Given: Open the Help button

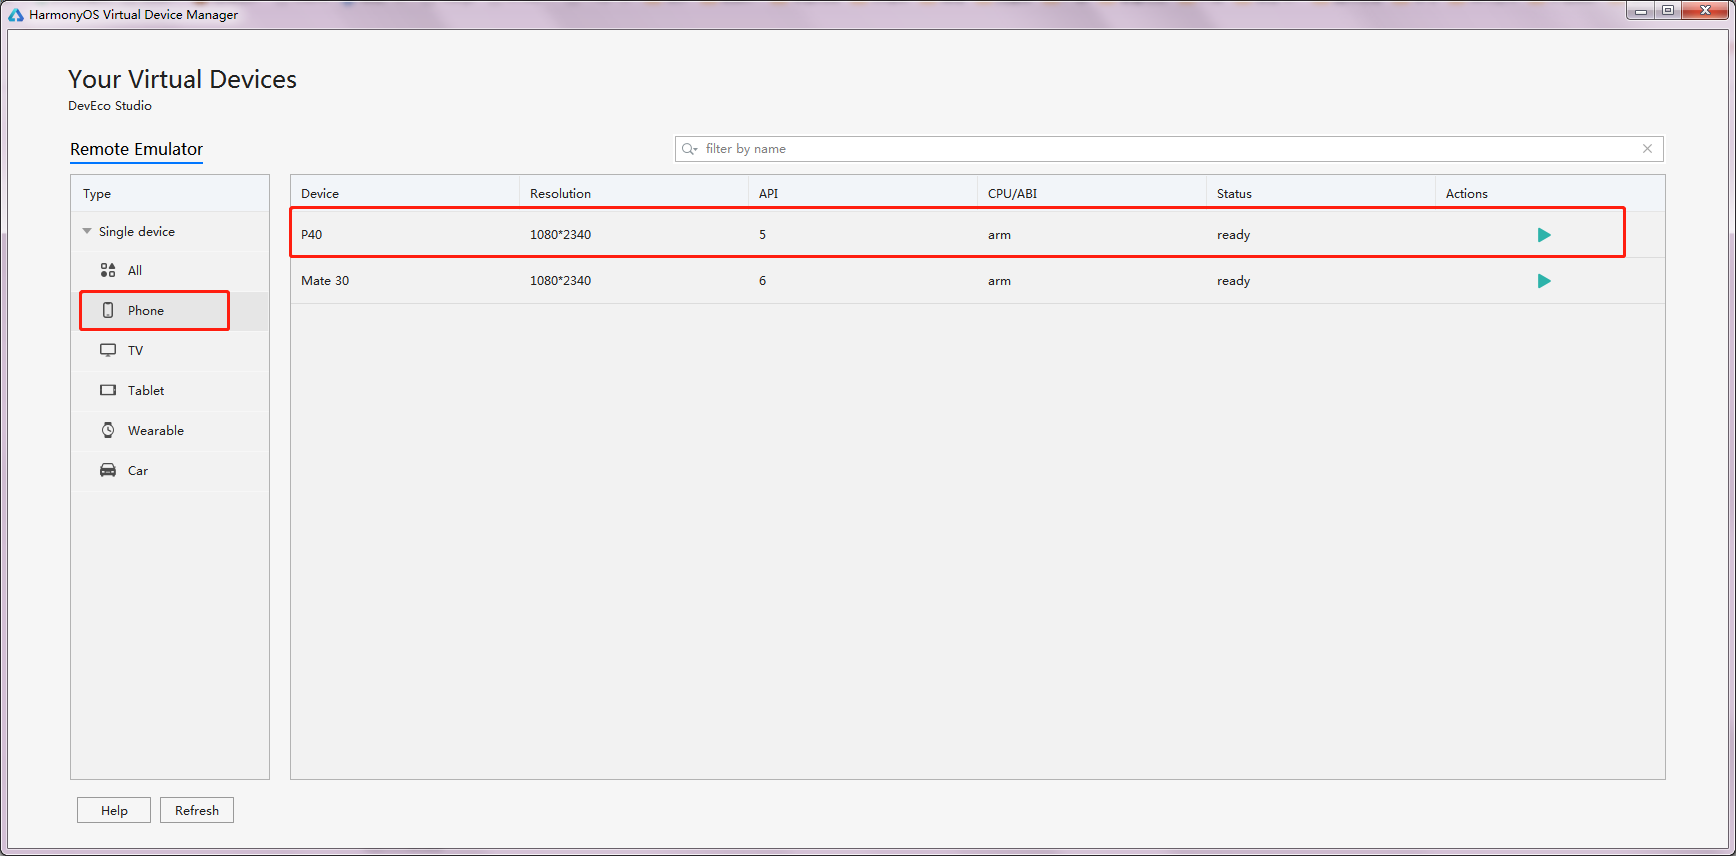Looking at the screenshot, I should point(114,810).
